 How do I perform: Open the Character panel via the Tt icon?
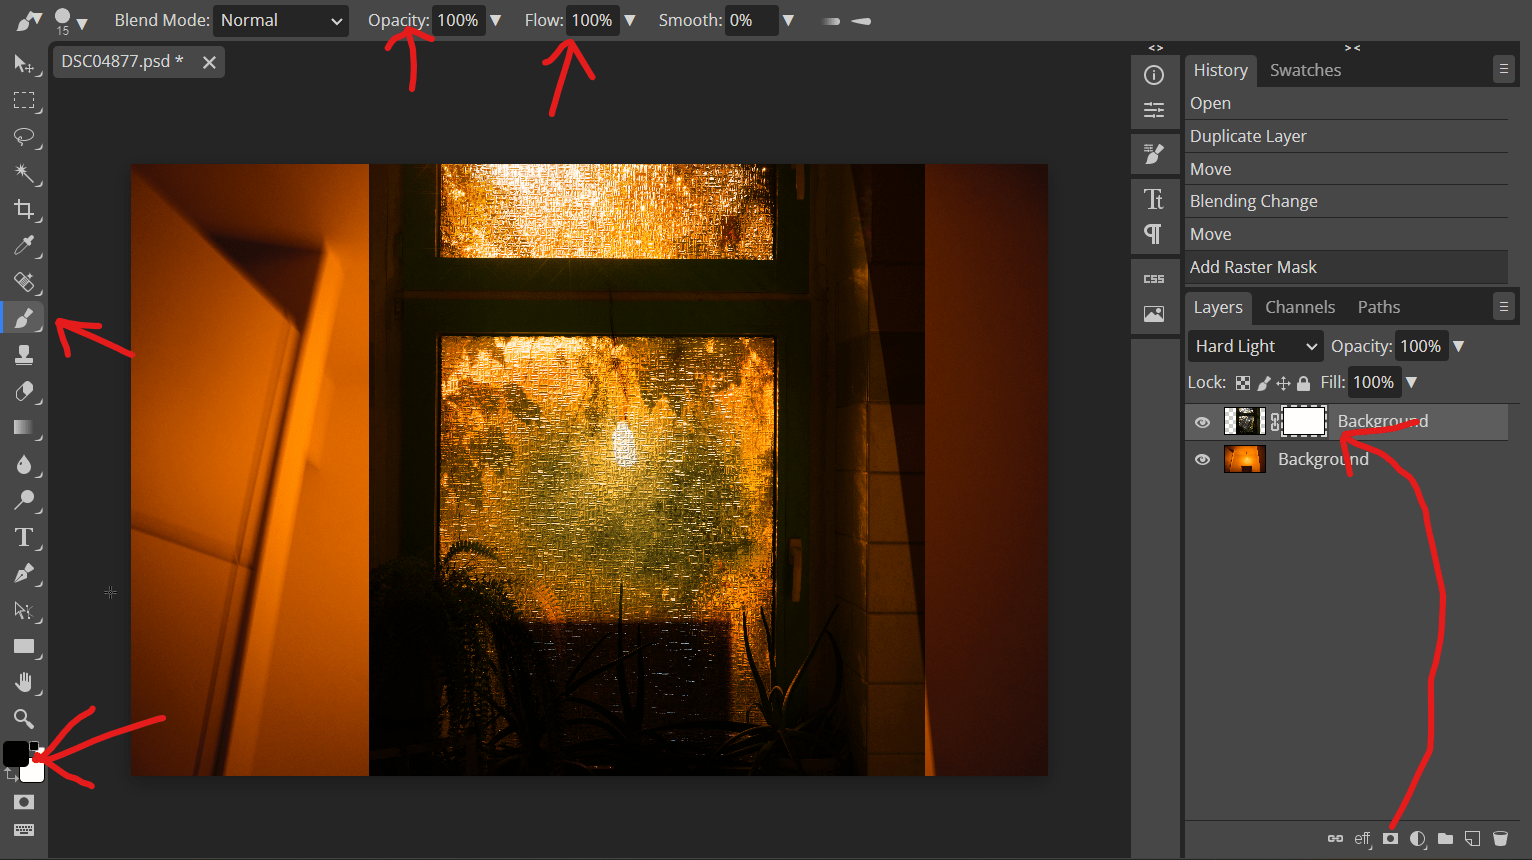[1155, 196]
